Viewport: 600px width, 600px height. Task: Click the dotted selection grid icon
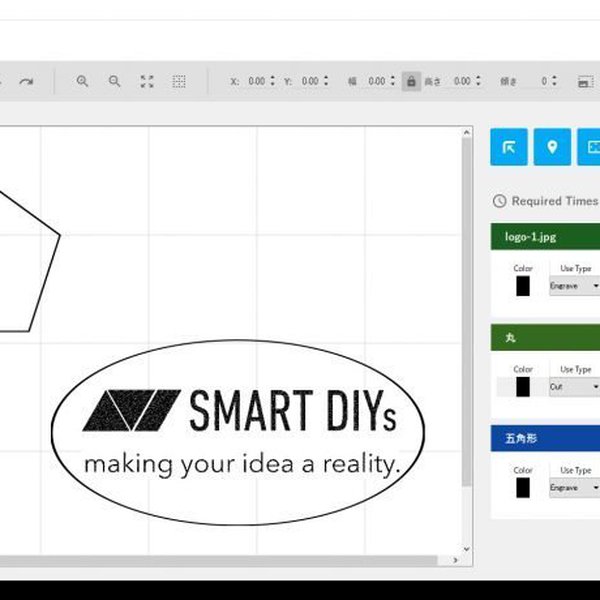click(x=179, y=82)
